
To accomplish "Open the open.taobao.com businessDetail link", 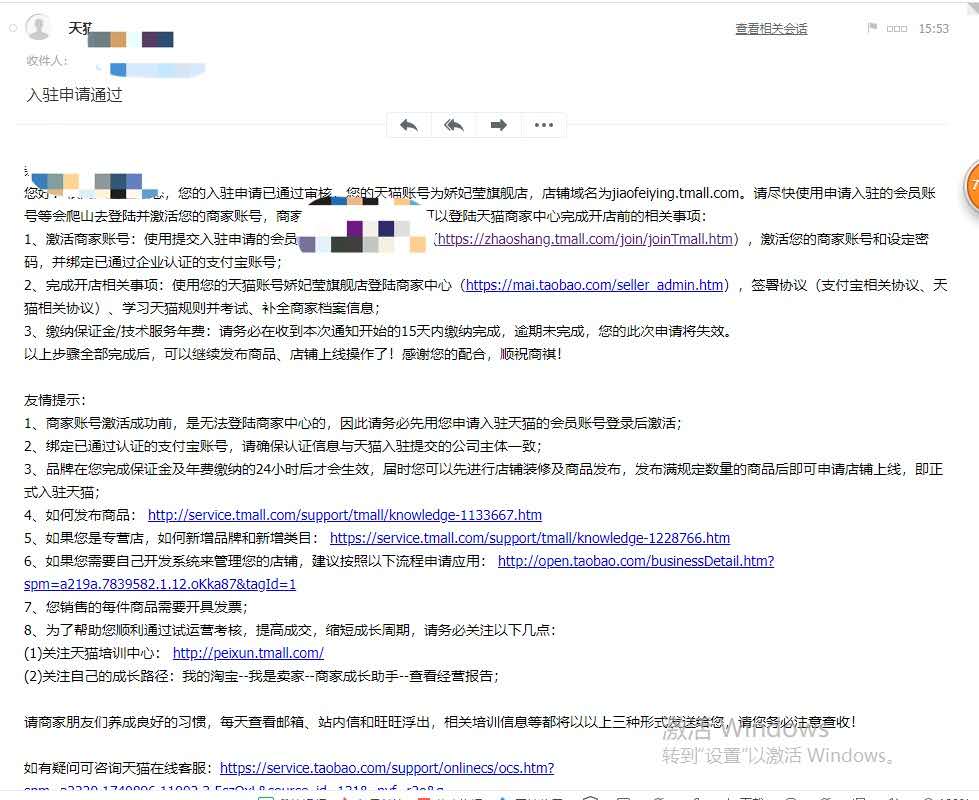I will [x=636, y=561].
